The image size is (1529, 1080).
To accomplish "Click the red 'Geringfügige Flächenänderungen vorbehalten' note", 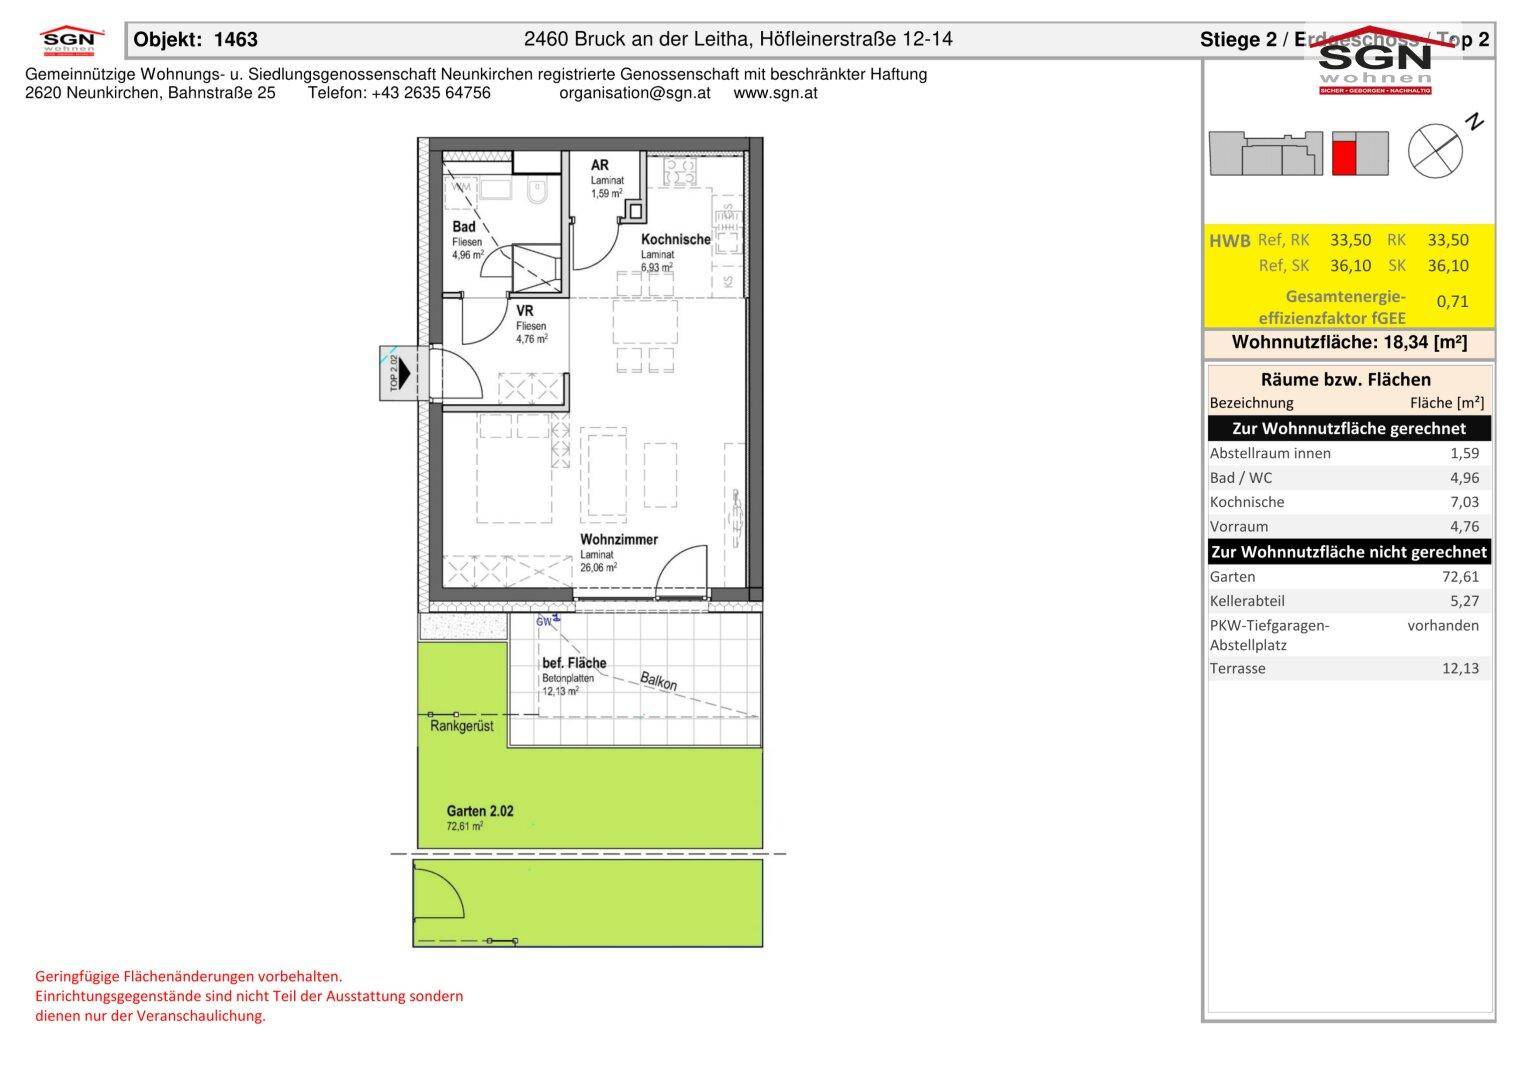I will [x=189, y=976].
